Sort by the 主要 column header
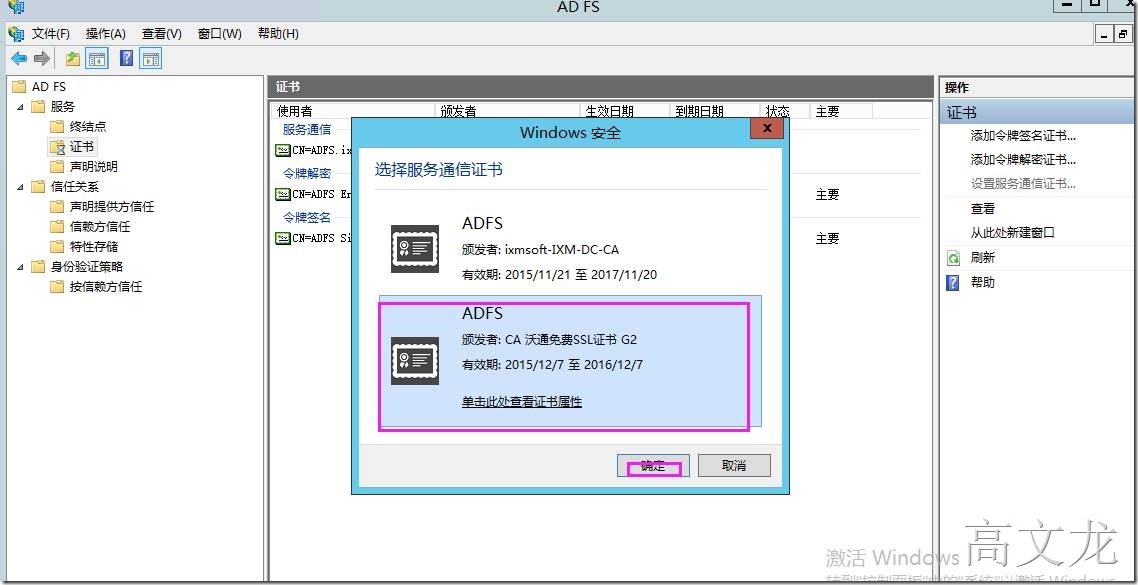1138x585 pixels. tap(841, 111)
